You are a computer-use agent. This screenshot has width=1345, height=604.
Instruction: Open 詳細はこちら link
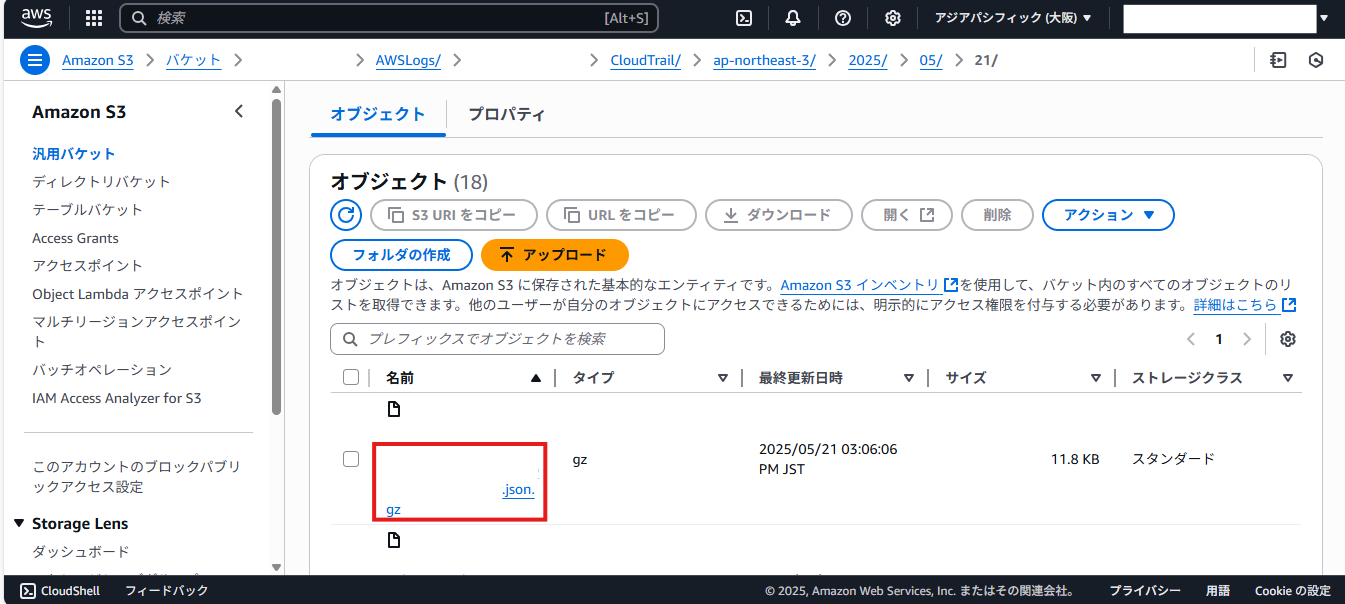click(x=1245, y=305)
